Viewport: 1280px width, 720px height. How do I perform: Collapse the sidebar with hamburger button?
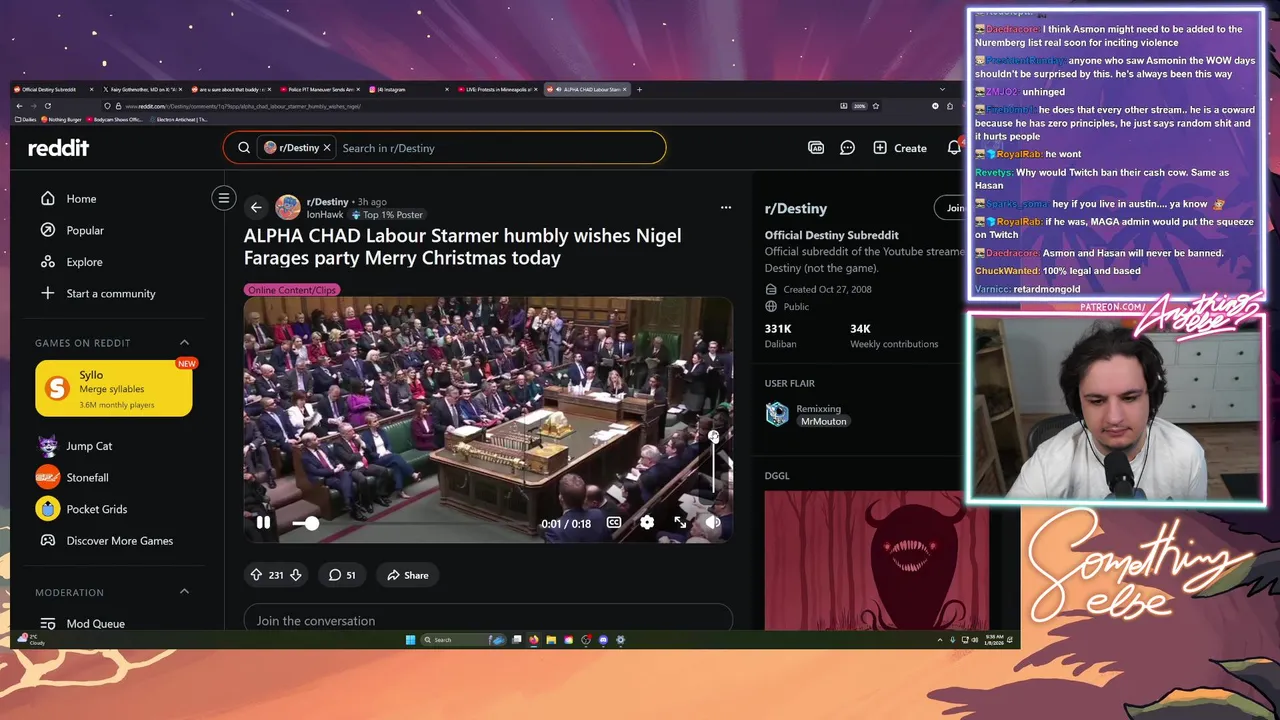click(224, 198)
